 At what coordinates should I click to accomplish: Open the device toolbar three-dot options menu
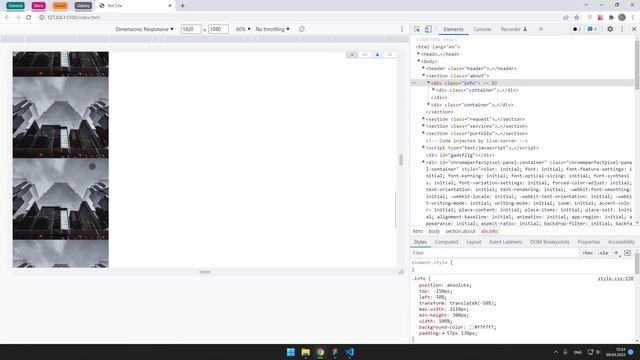click(402, 29)
